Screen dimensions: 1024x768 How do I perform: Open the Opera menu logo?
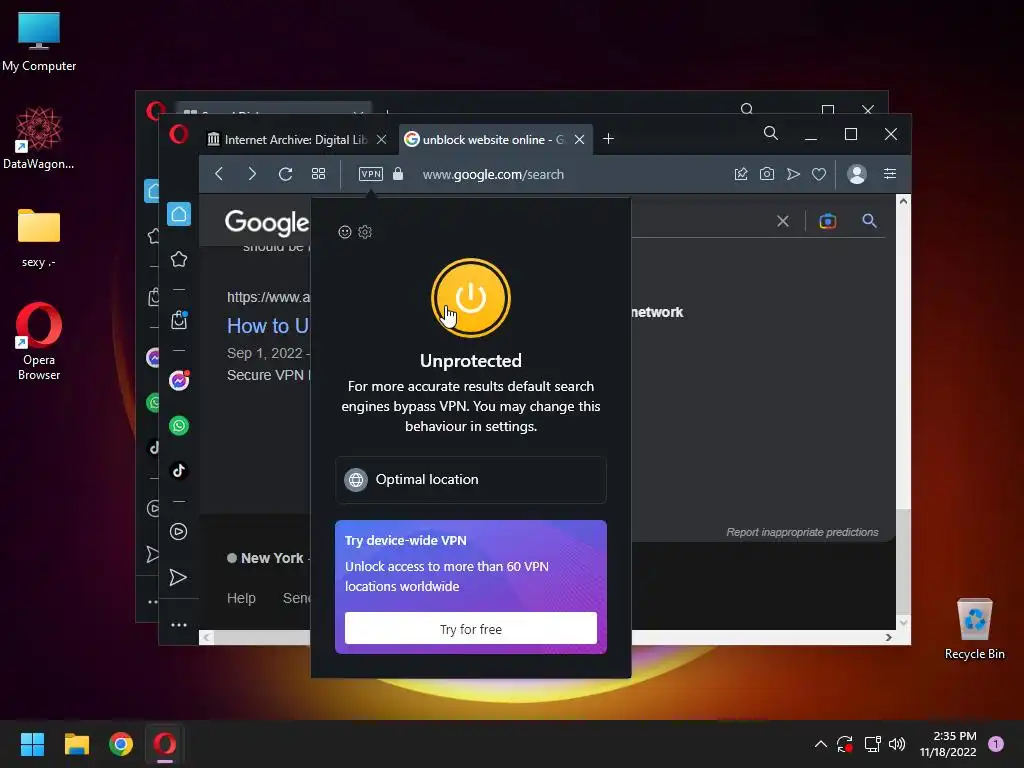tap(178, 135)
